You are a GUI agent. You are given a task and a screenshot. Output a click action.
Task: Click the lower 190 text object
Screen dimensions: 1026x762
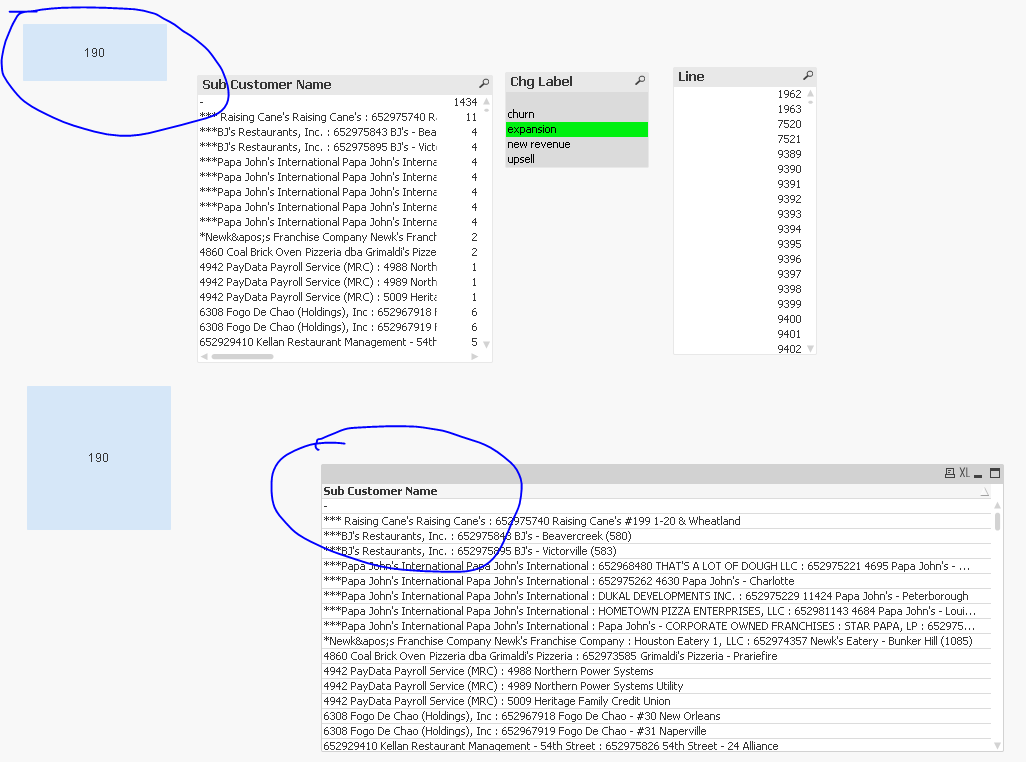click(x=99, y=458)
